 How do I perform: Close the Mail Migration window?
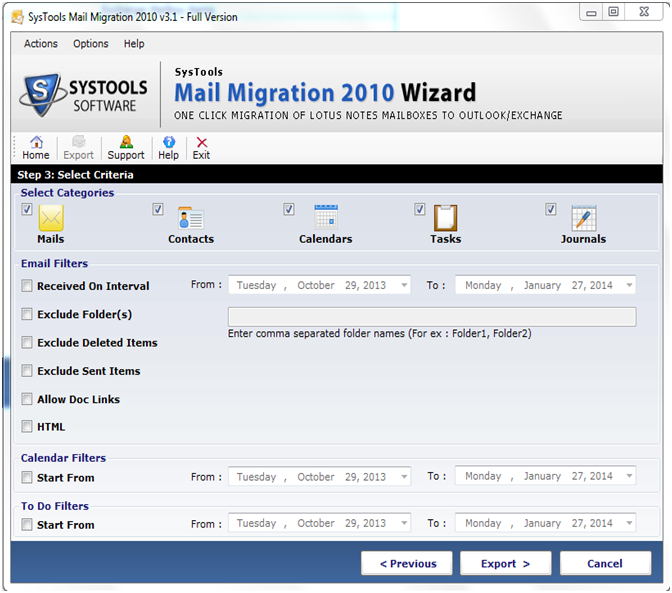click(x=644, y=12)
